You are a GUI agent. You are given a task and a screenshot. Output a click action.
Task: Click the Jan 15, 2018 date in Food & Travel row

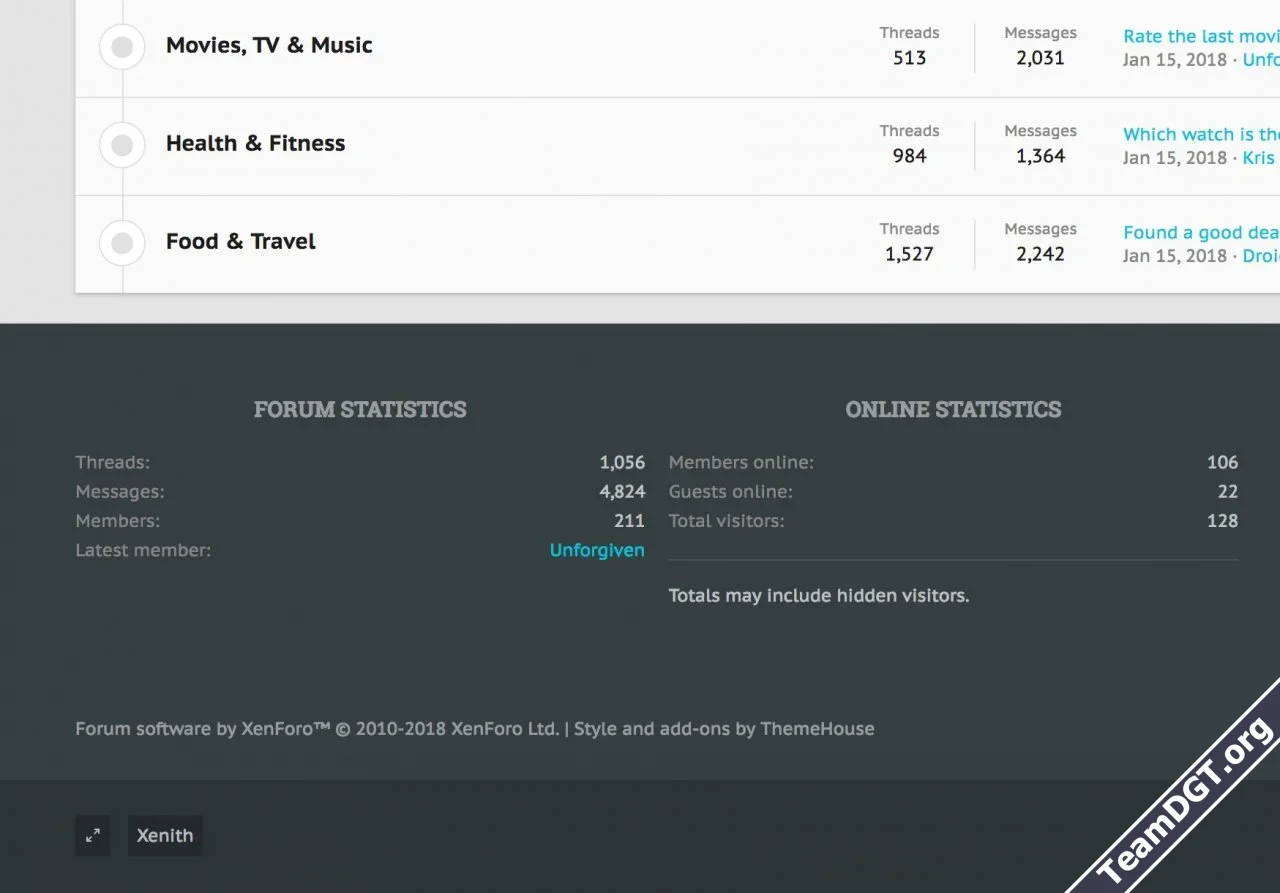[x=1174, y=256]
